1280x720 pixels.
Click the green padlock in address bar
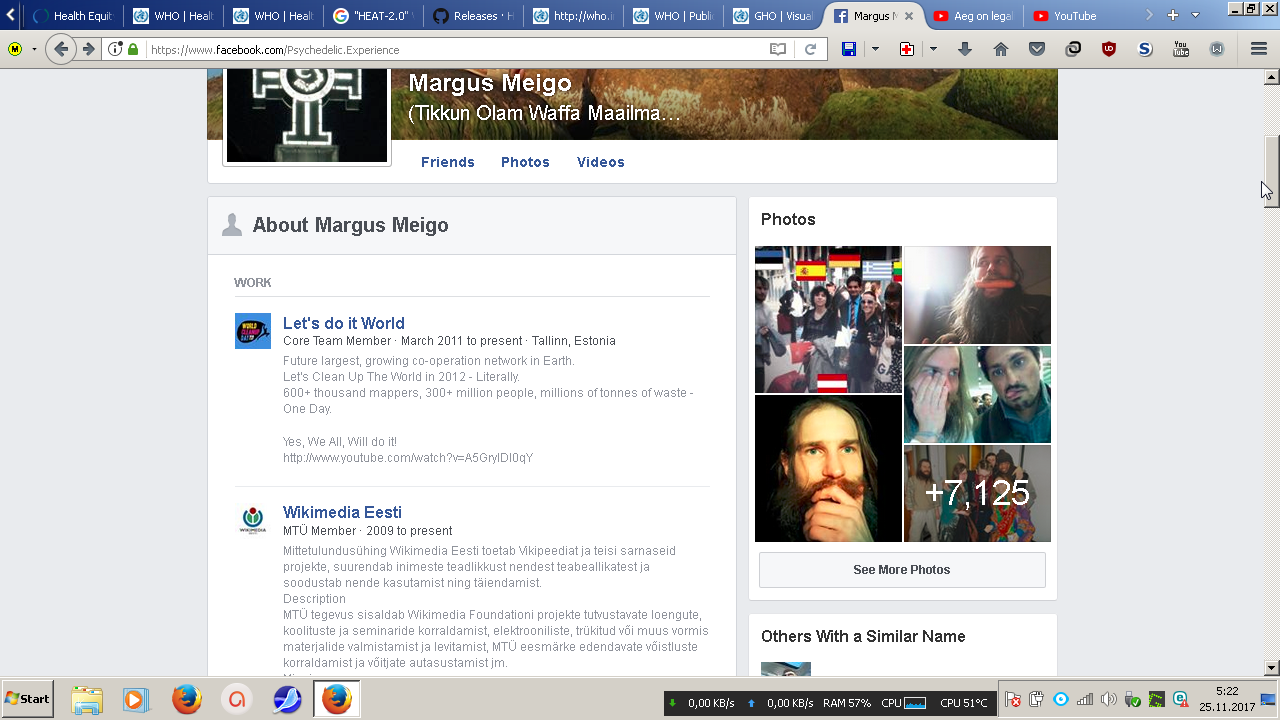tap(133, 49)
